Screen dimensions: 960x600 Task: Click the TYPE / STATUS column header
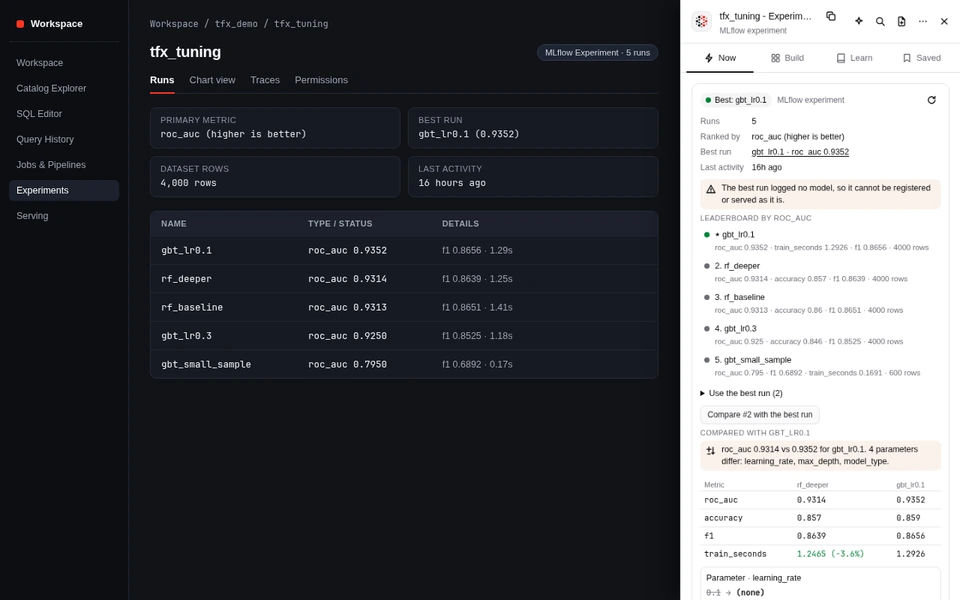[x=340, y=223]
